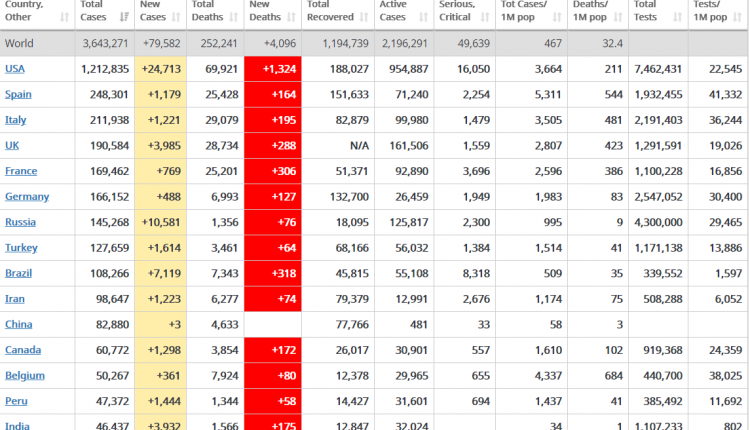This screenshot has width=750, height=430.
Task: Open the UK country link
Action: pos(12,145)
